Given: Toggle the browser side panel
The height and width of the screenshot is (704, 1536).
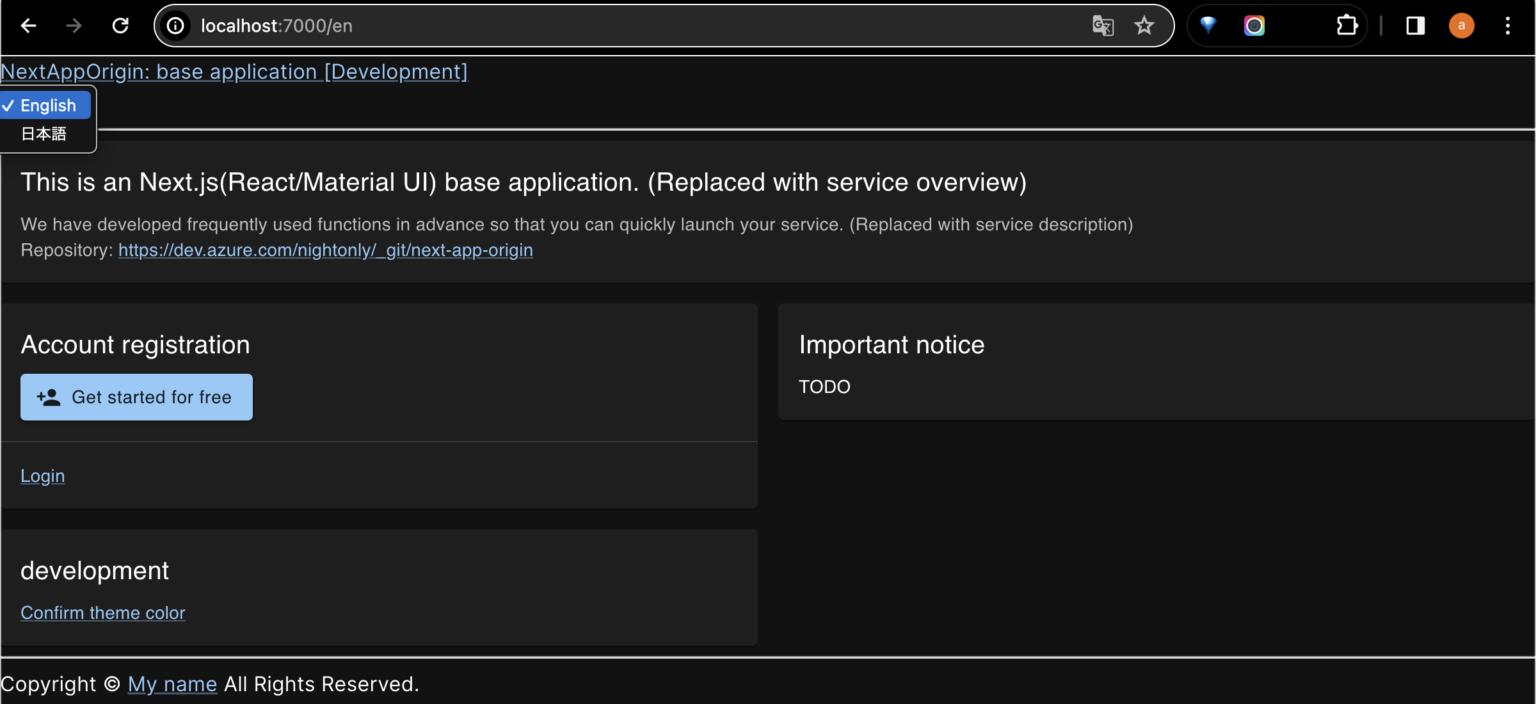Looking at the screenshot, I should (1415, 26).
